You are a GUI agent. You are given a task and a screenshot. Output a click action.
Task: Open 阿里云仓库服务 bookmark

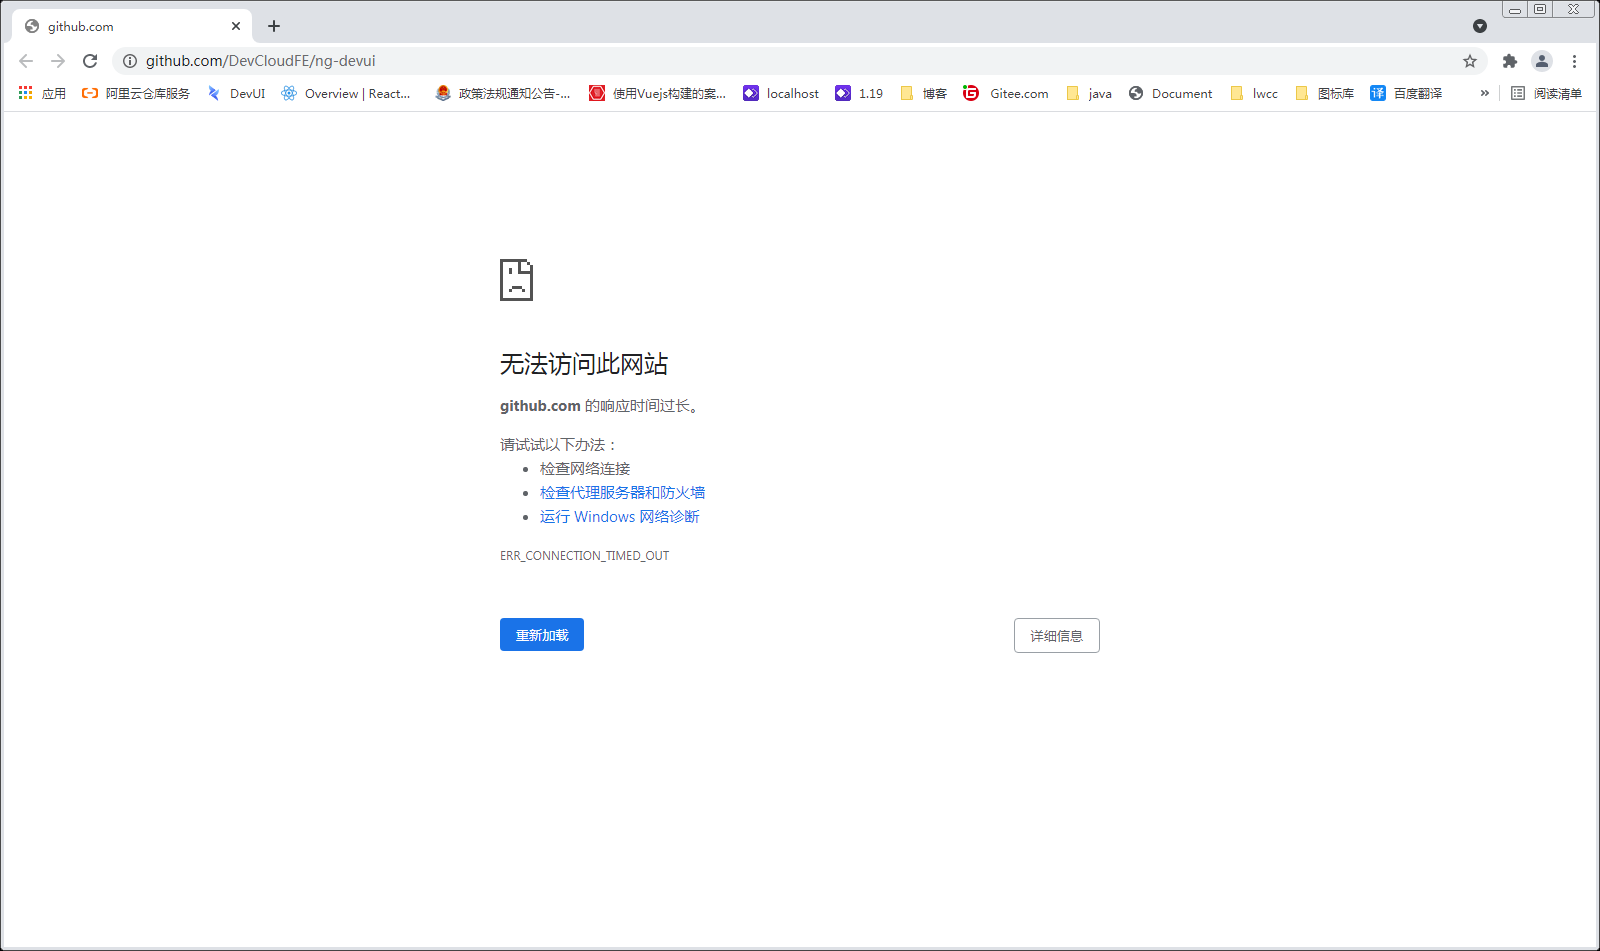point(136,93)
